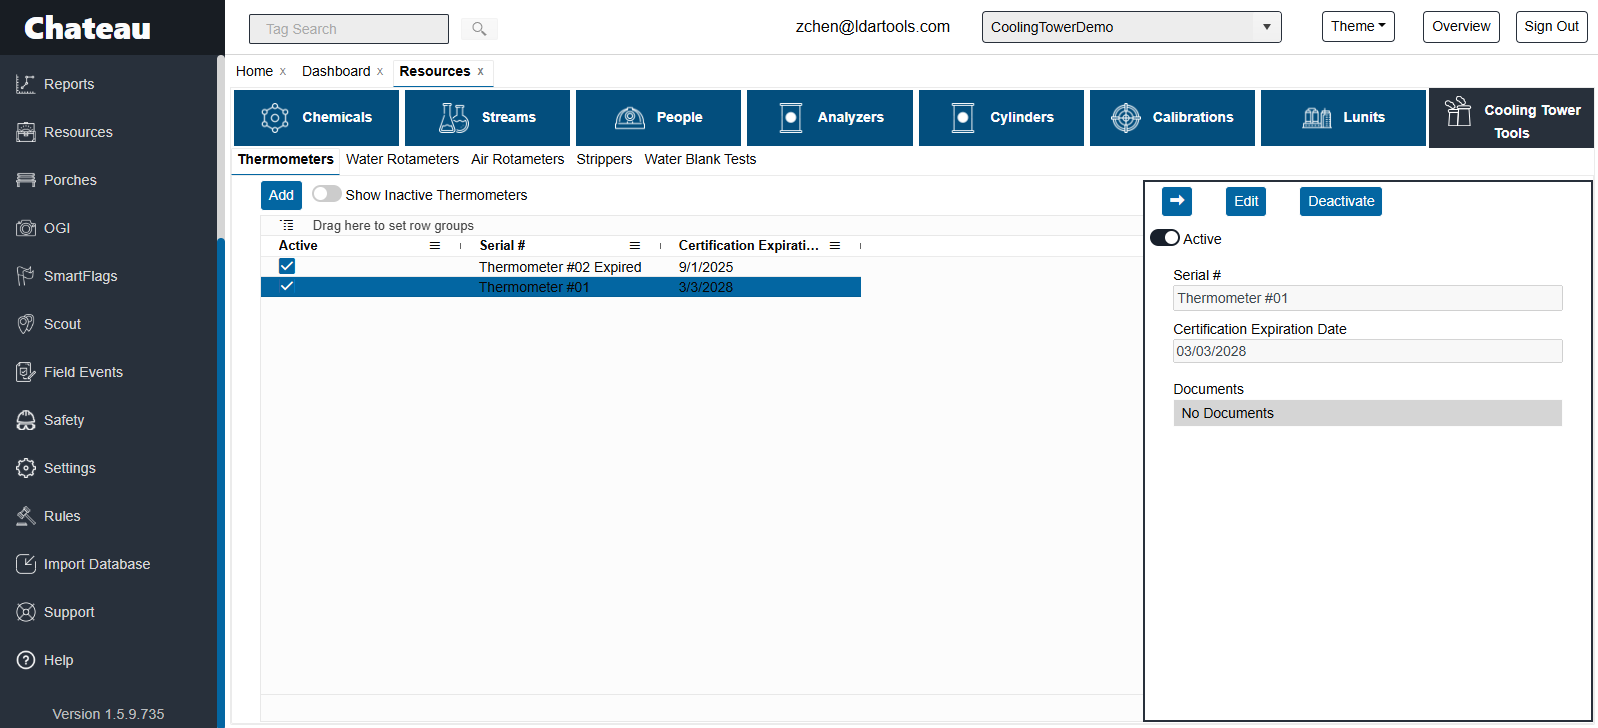
Task: Uncheck Active box for Thermometer #02 Expired
Action: coord(287,266)
